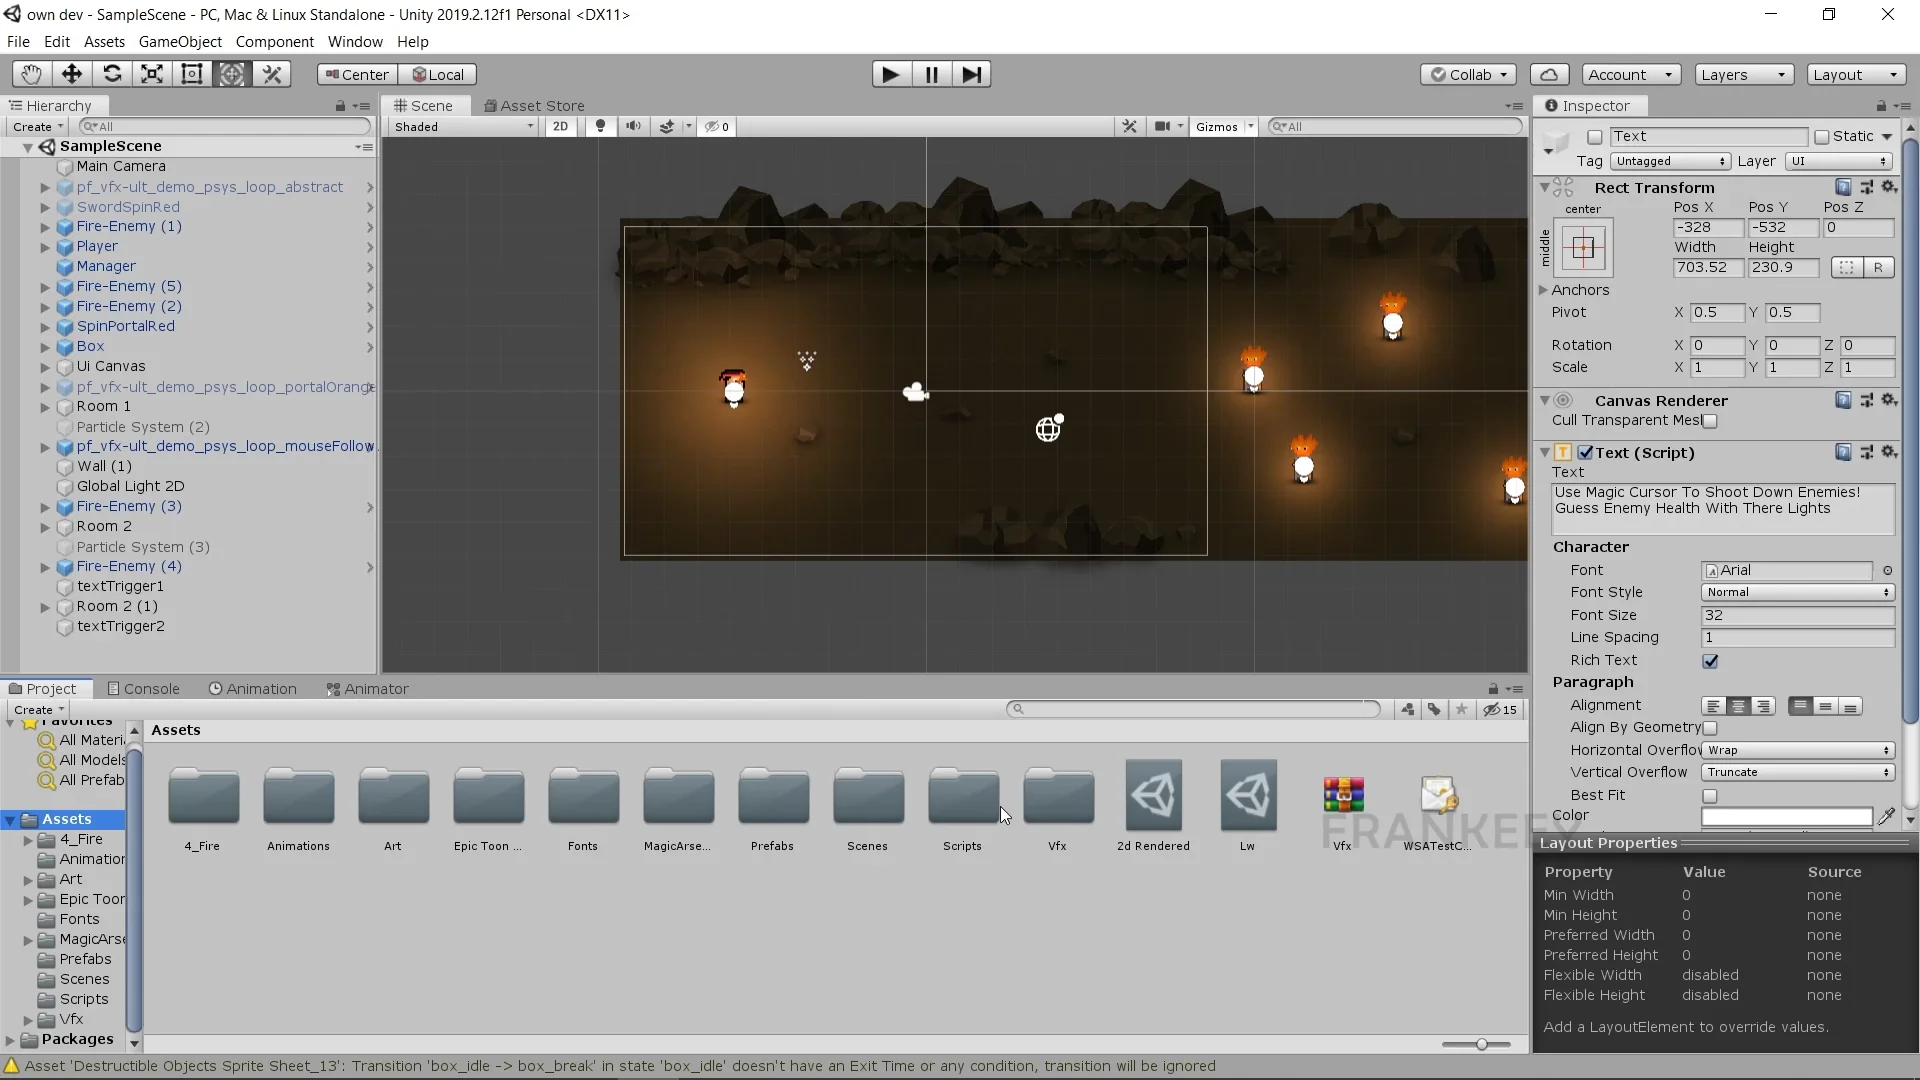Open Text Script help reference icon
This screenshot has width=1920, height=1080.
coord(1843,452)
